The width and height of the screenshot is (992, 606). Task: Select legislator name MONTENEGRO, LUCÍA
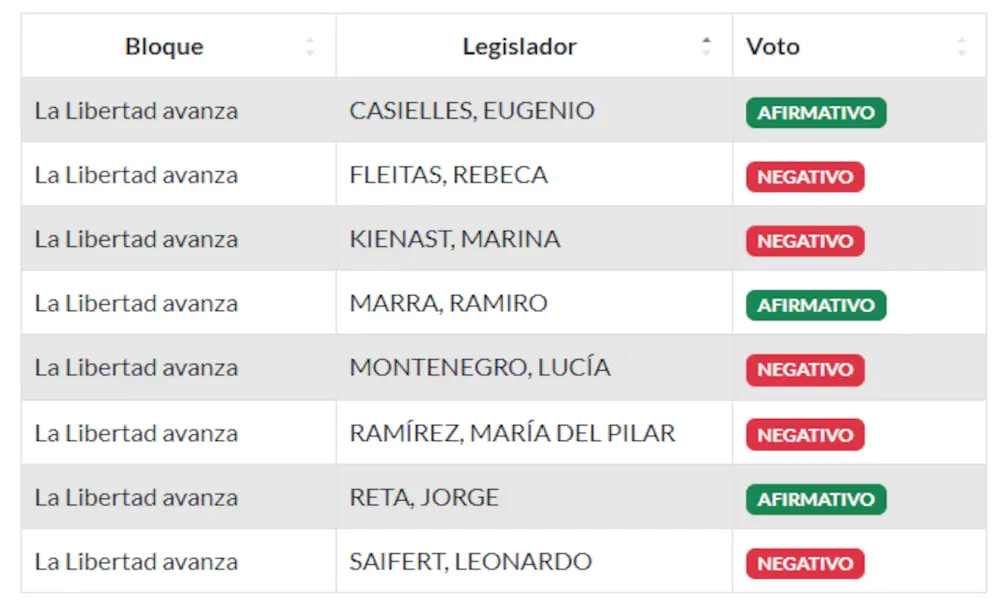[480, 367]
